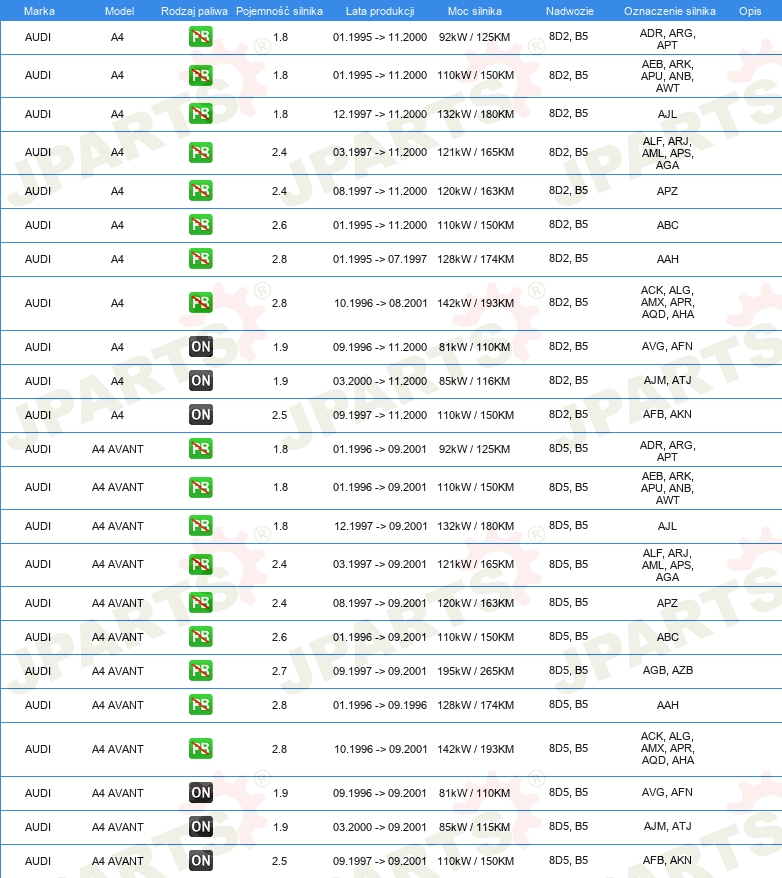Click the Opis column header
This screenshot has width=782, height=878.
point(750,11)
